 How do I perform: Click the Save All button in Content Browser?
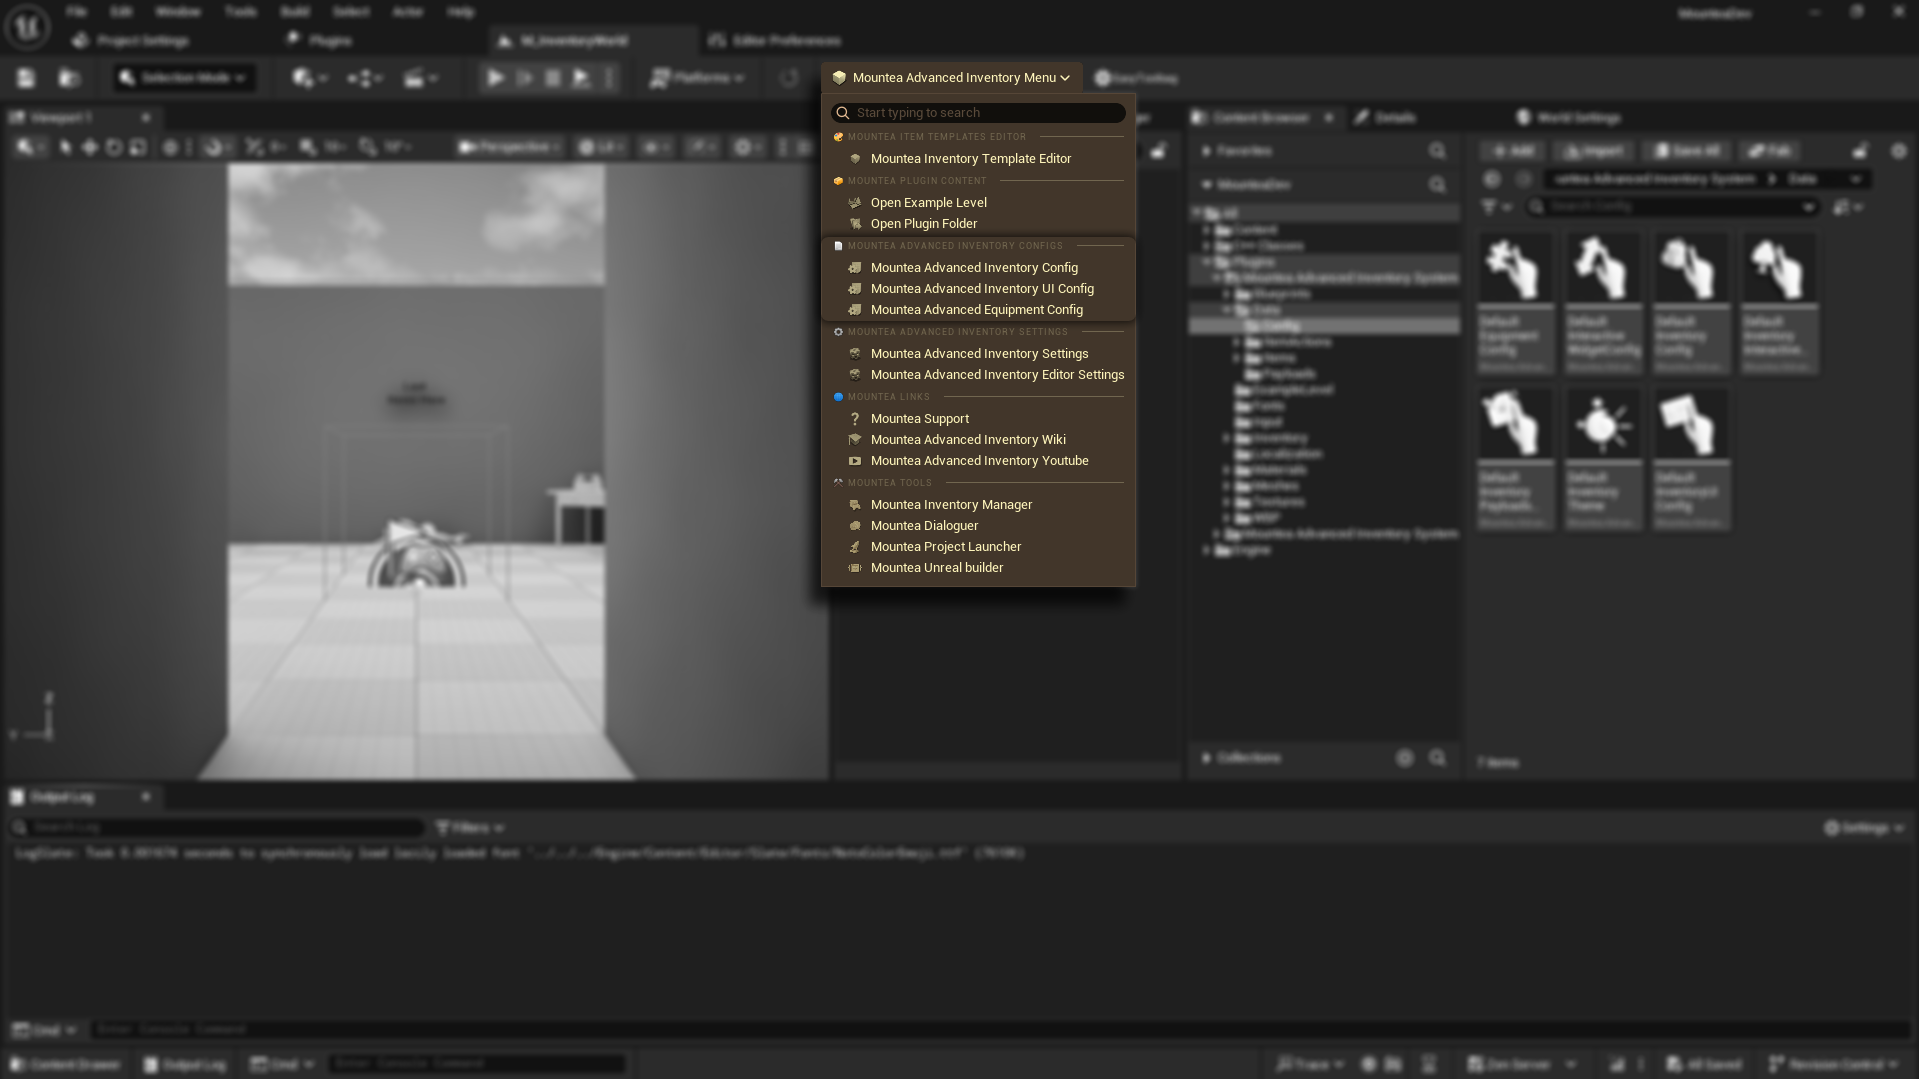1687,151
